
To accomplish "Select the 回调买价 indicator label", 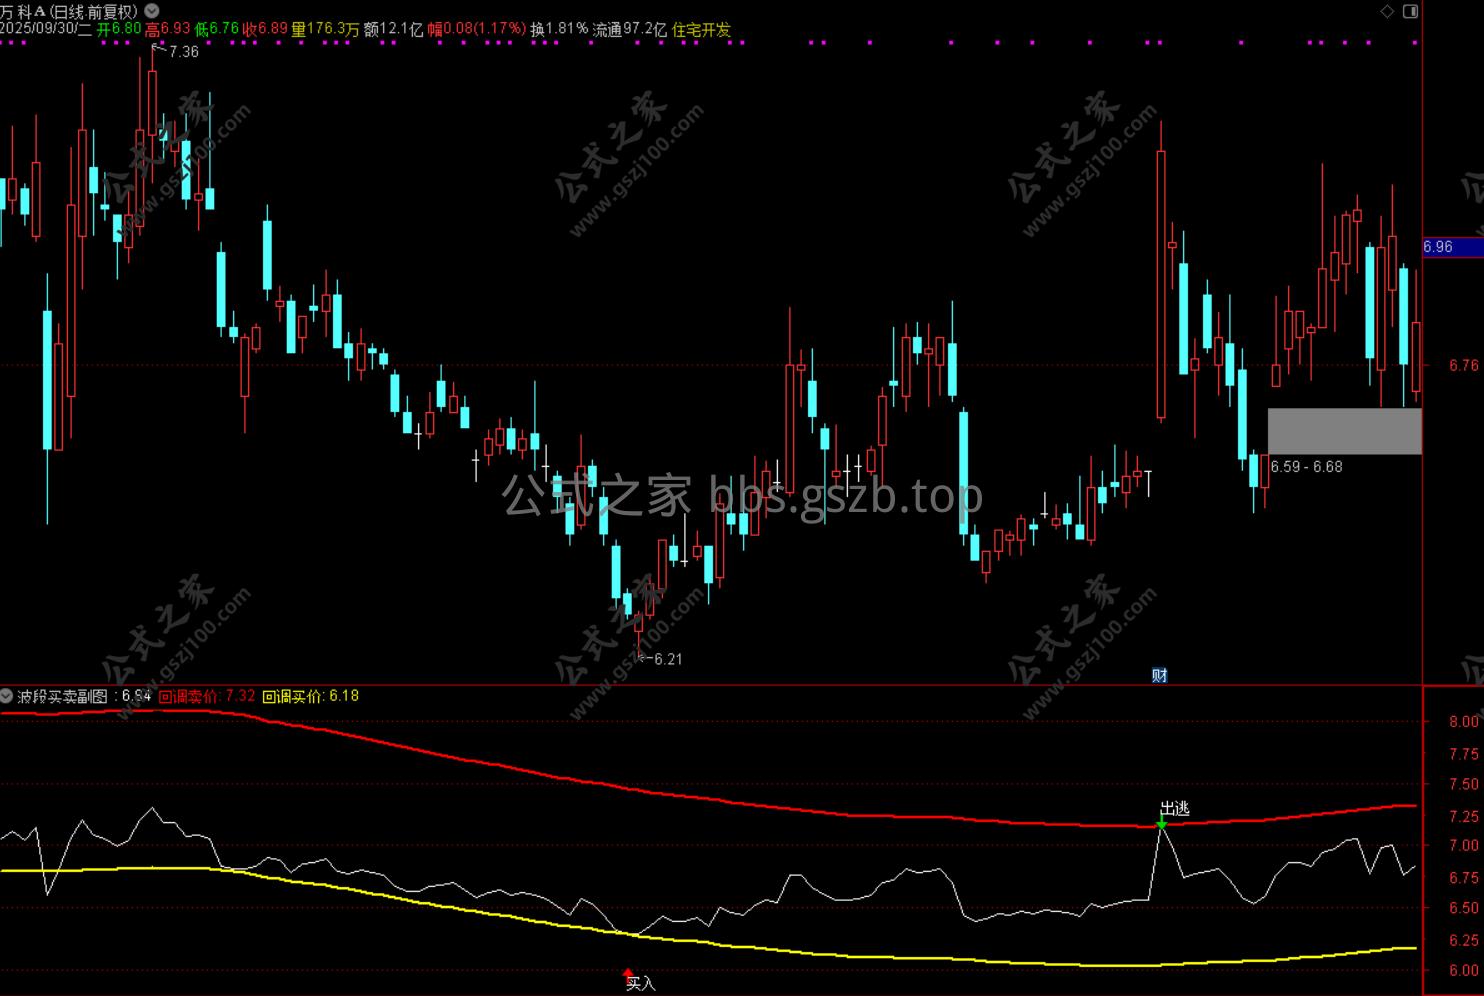I will point(293,696).
